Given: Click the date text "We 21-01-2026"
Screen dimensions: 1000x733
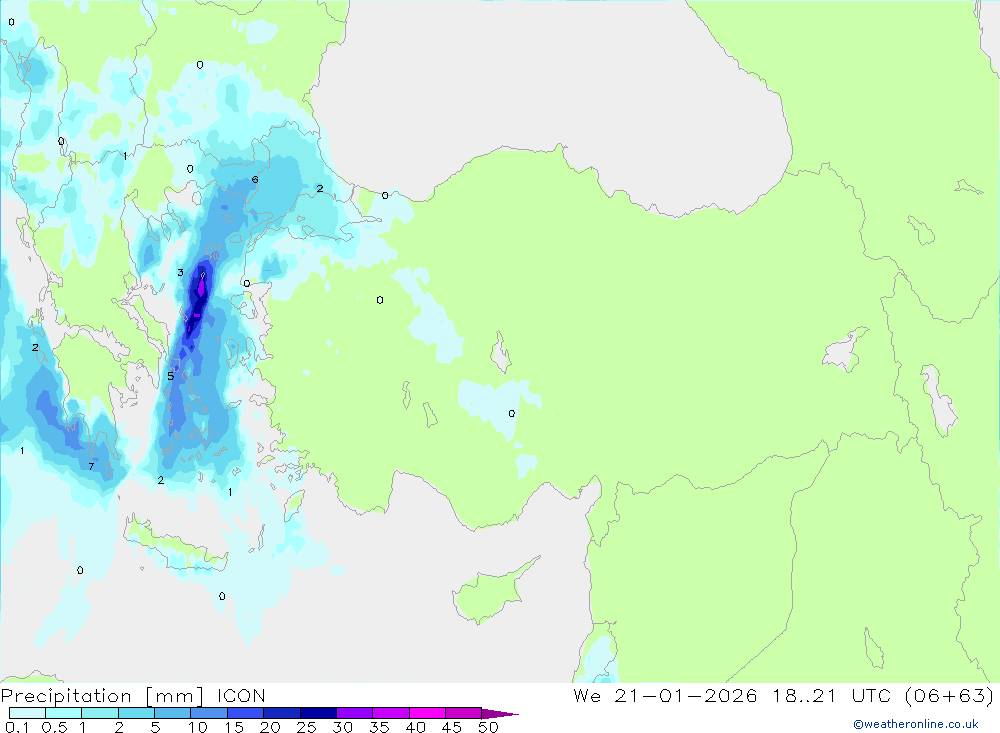Looking at the screenshot, I should [665, 695].
